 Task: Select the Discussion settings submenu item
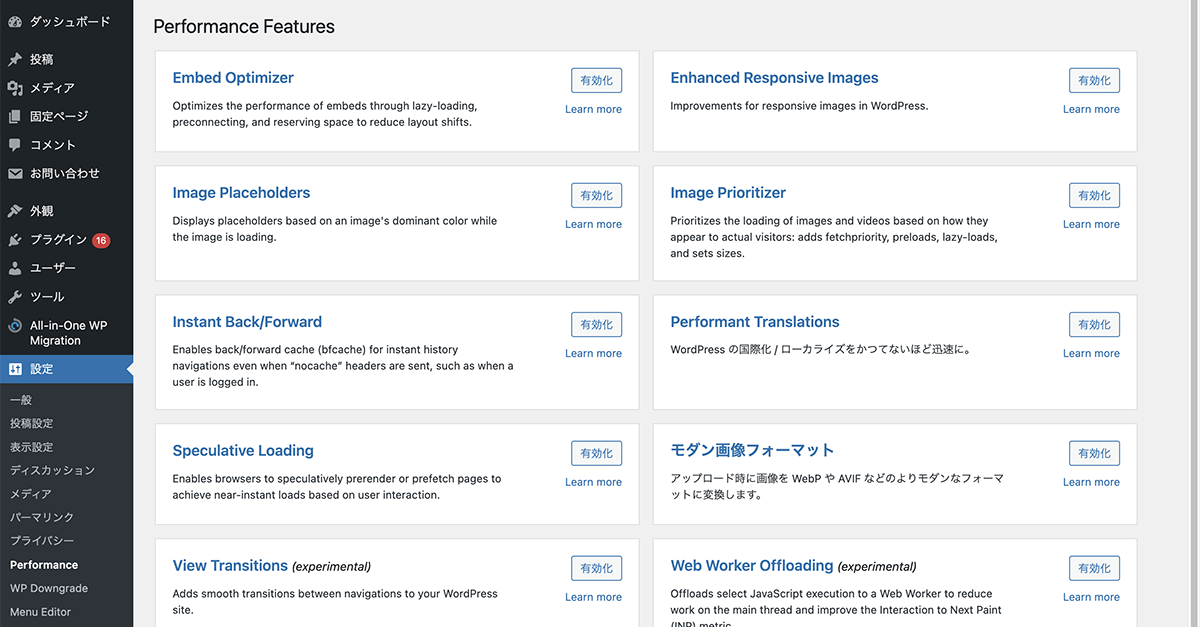(x=52, y=470)
